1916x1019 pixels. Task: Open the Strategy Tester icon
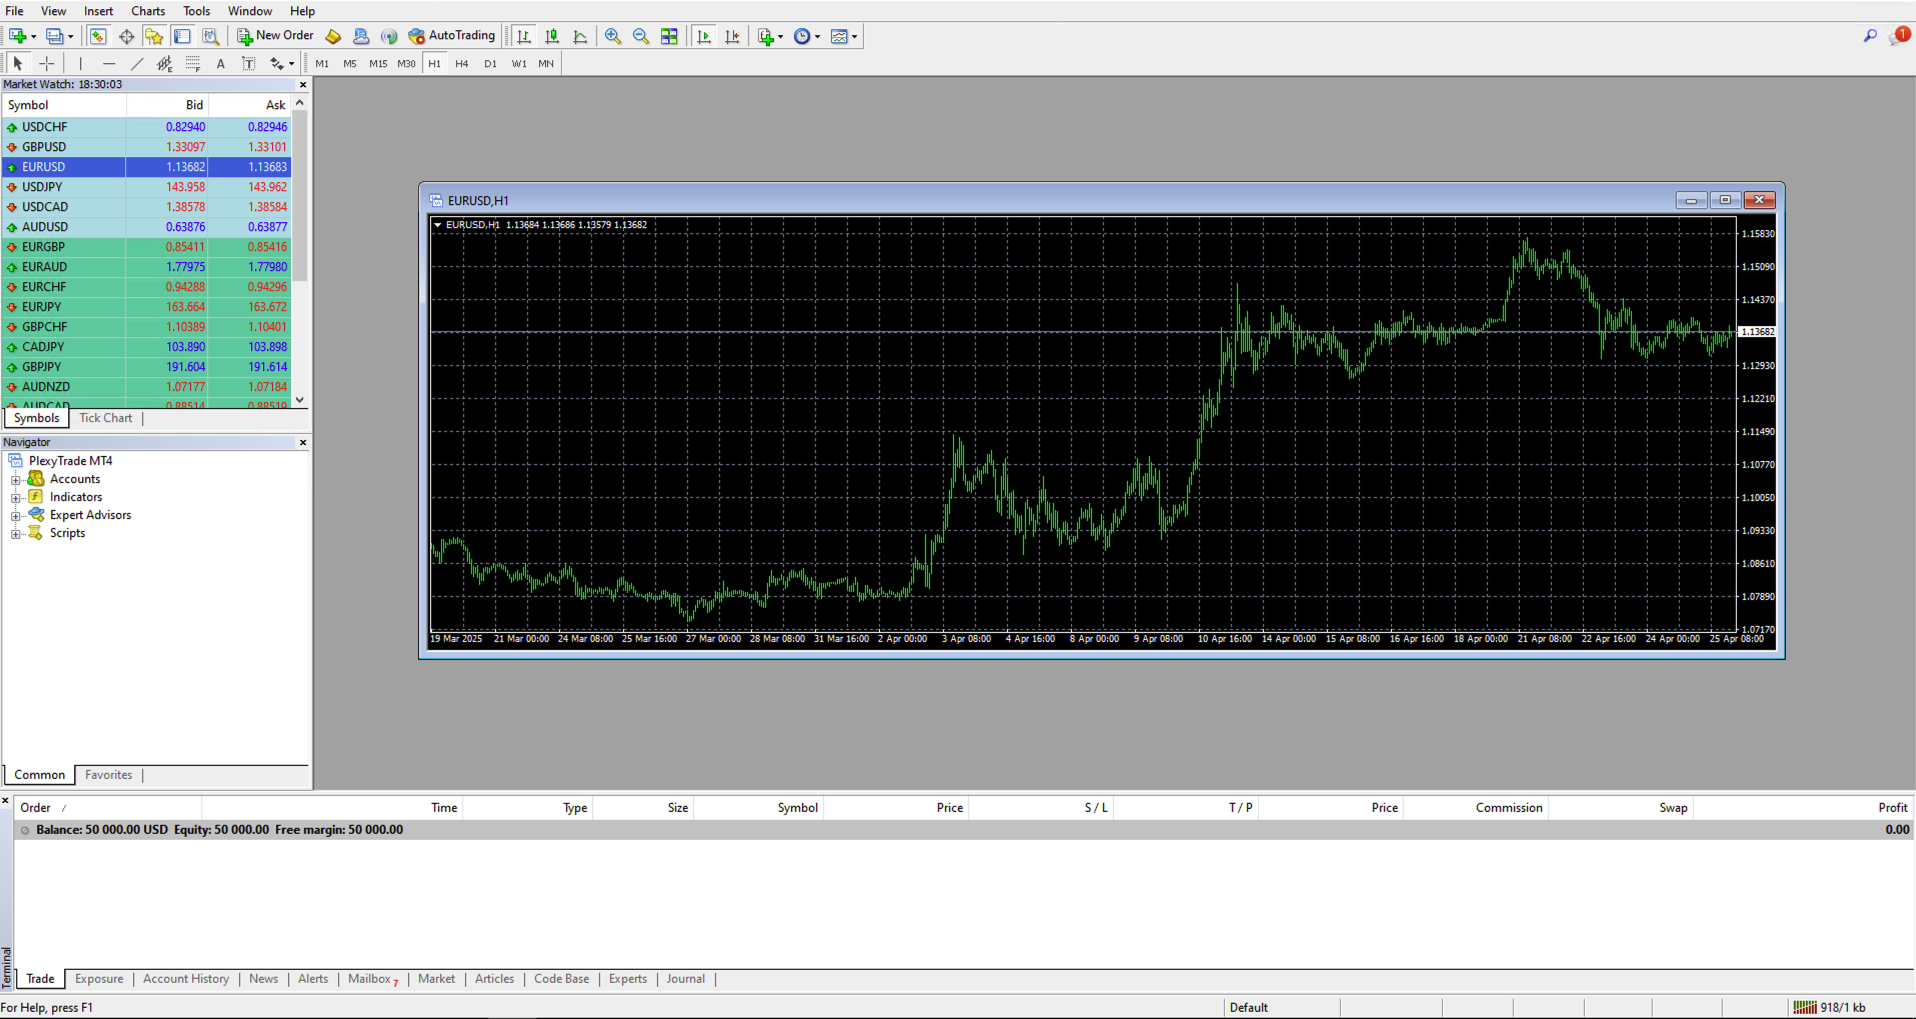pos(210,36)
